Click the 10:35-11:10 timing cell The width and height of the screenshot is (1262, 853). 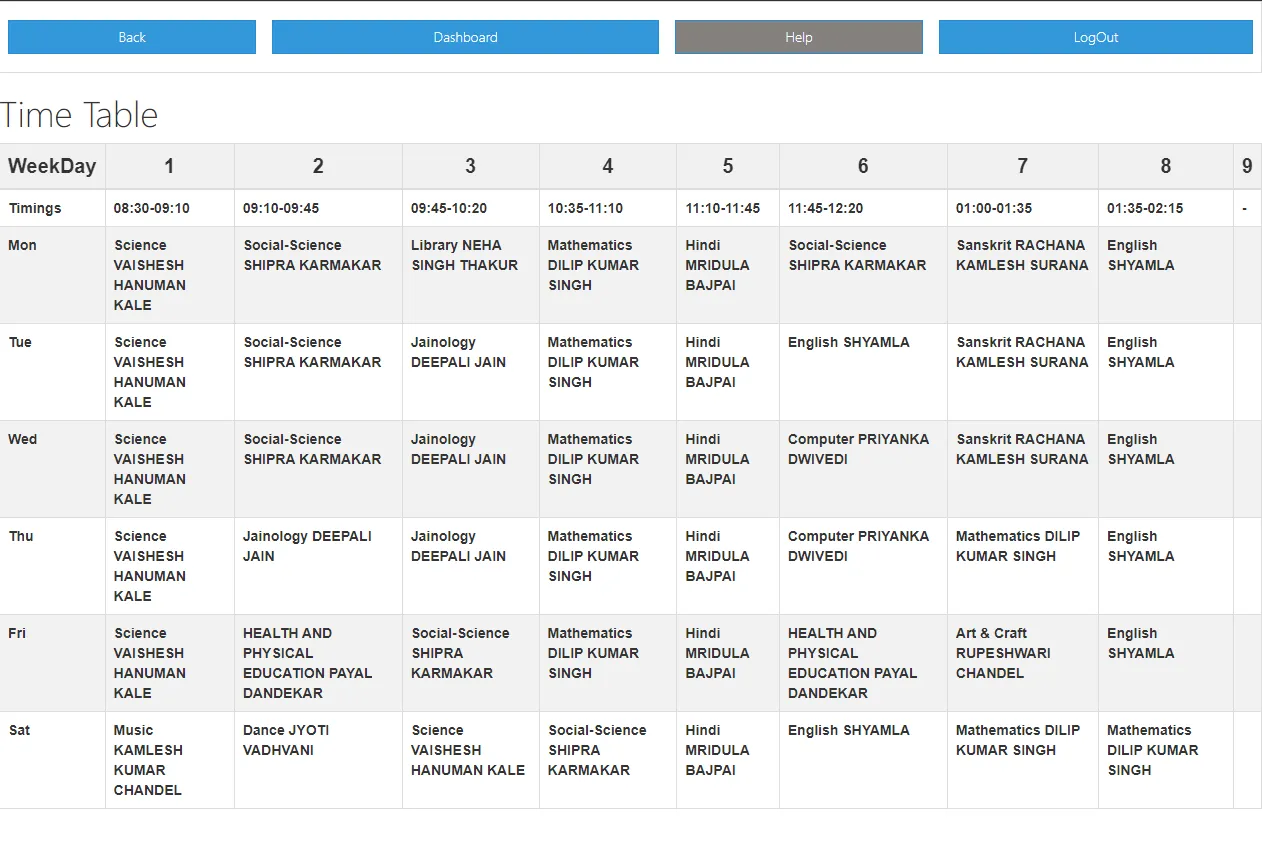(608, 208)
